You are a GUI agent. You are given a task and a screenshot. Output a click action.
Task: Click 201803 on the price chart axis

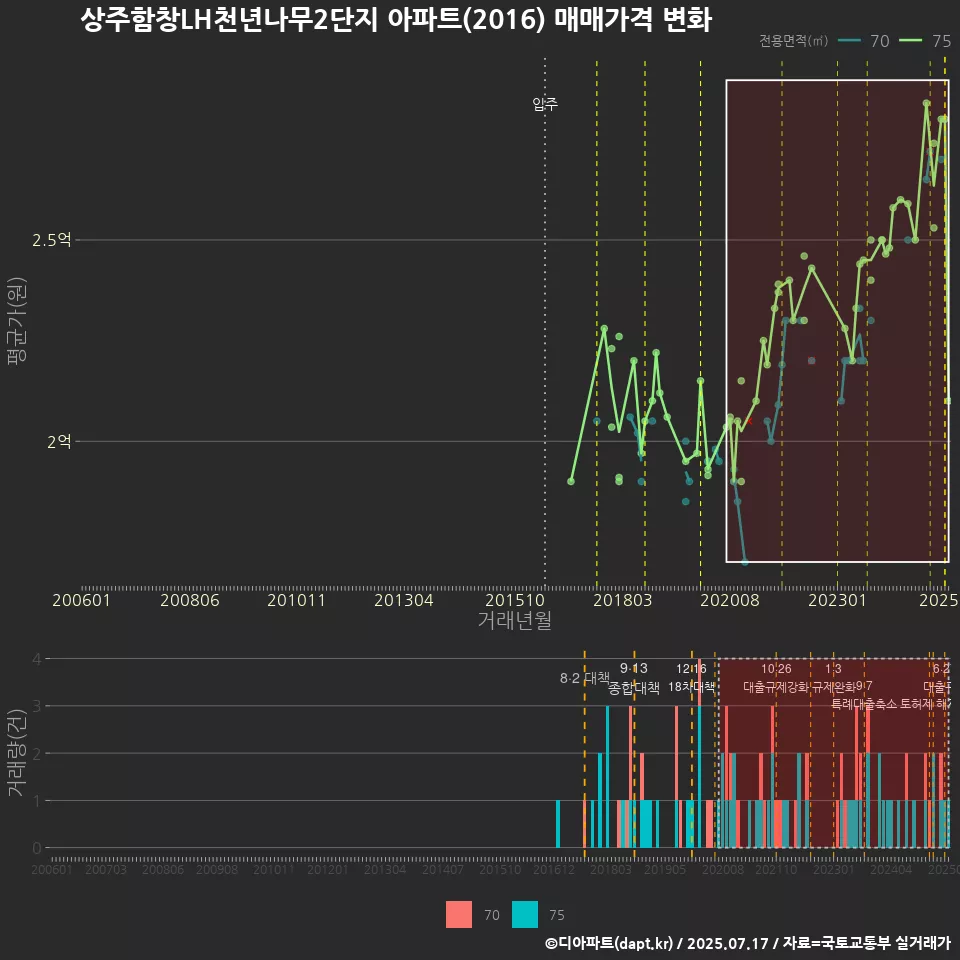coord(623,601)
